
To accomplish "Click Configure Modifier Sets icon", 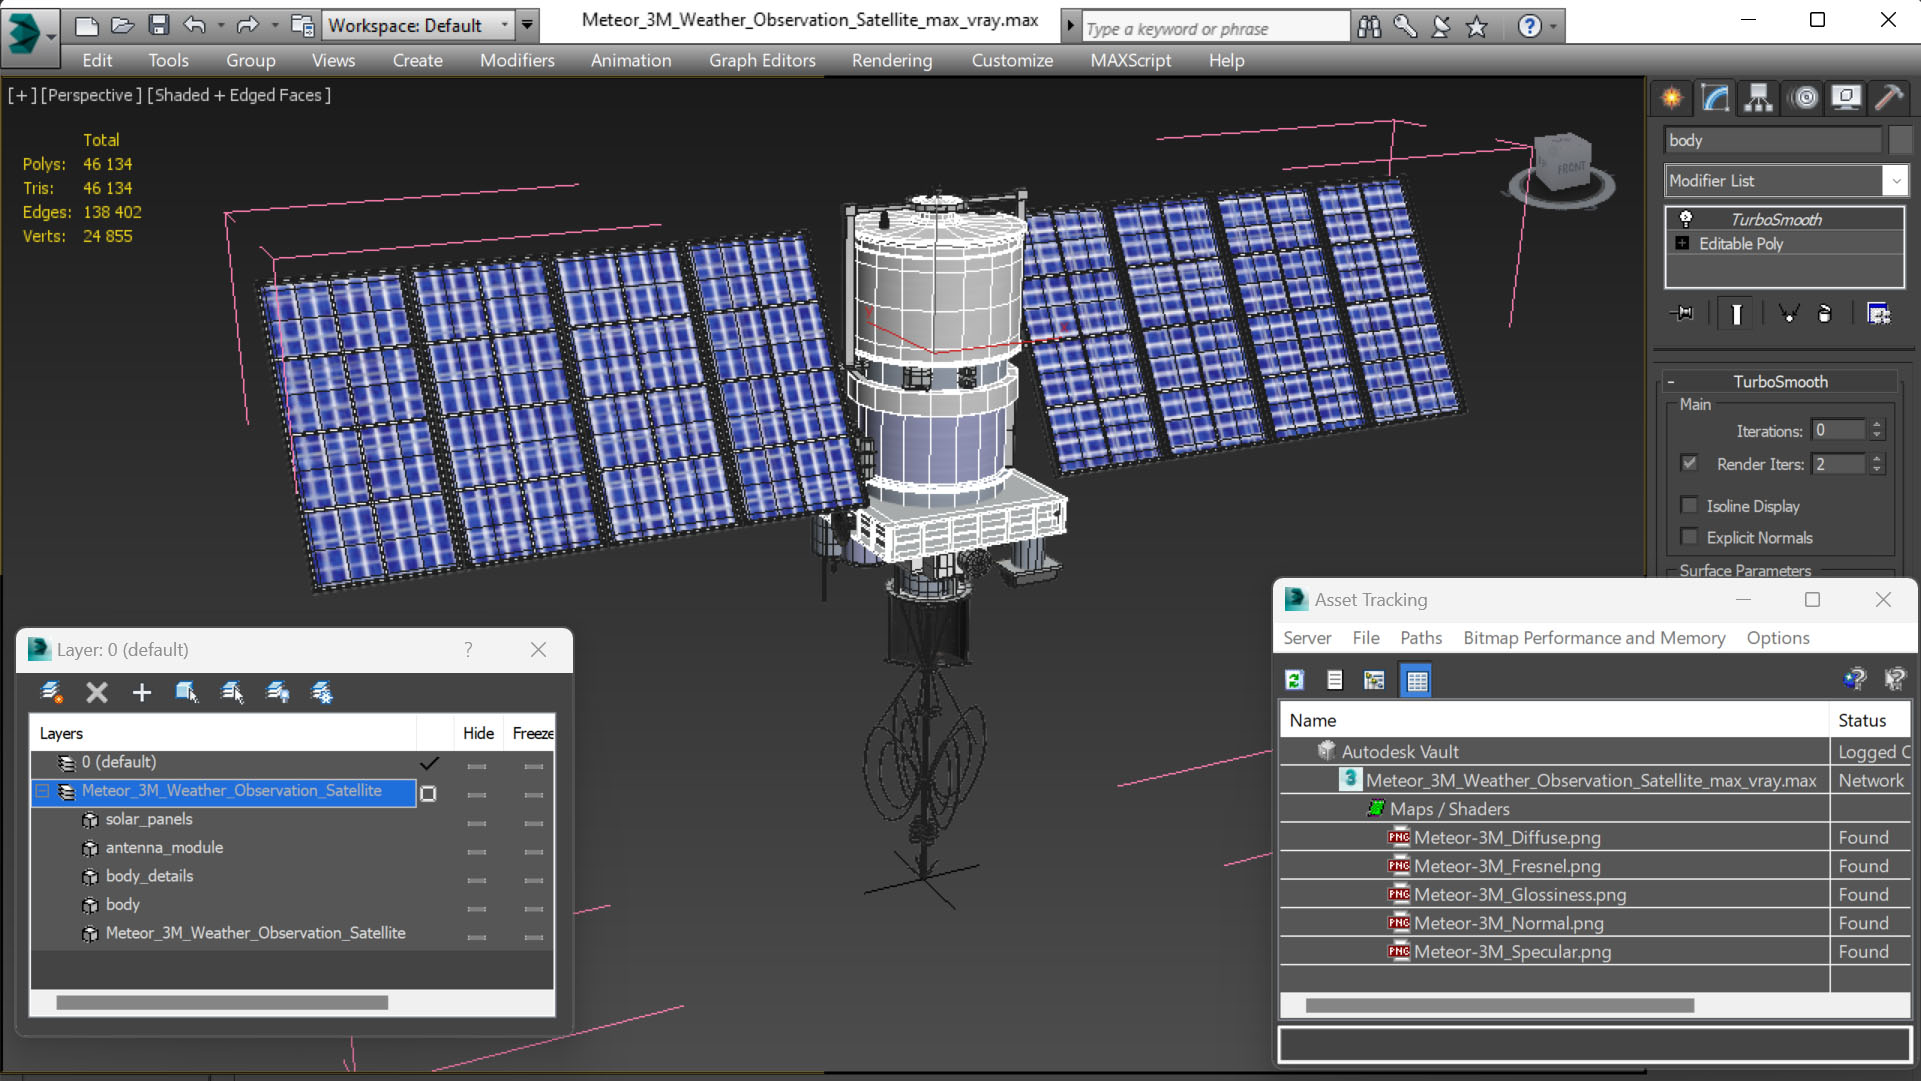I will click(1879, 314).
